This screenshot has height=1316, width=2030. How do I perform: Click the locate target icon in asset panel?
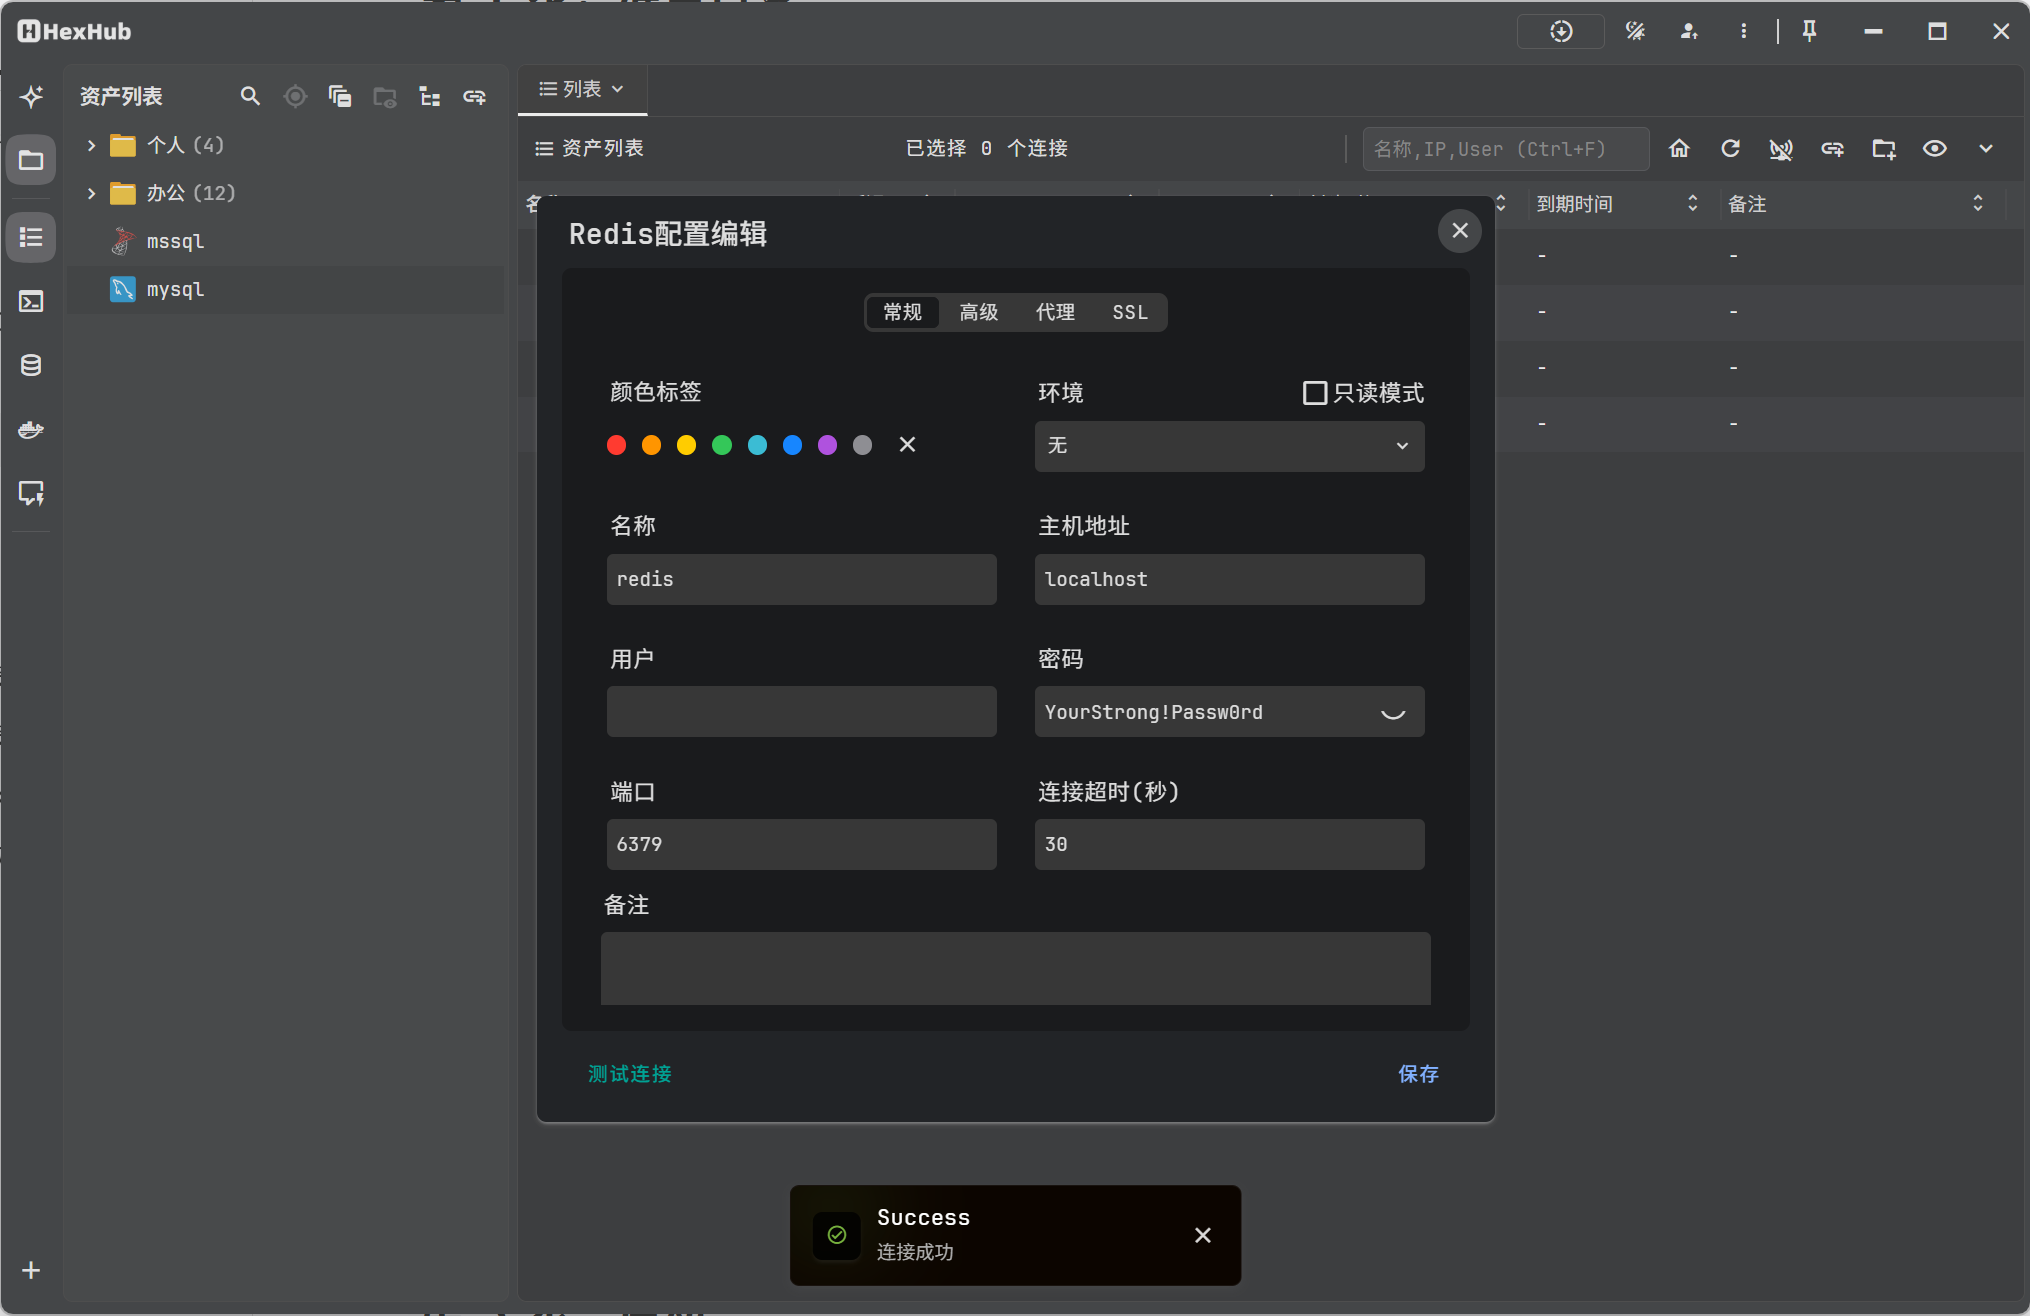click(x=295, y=96)
